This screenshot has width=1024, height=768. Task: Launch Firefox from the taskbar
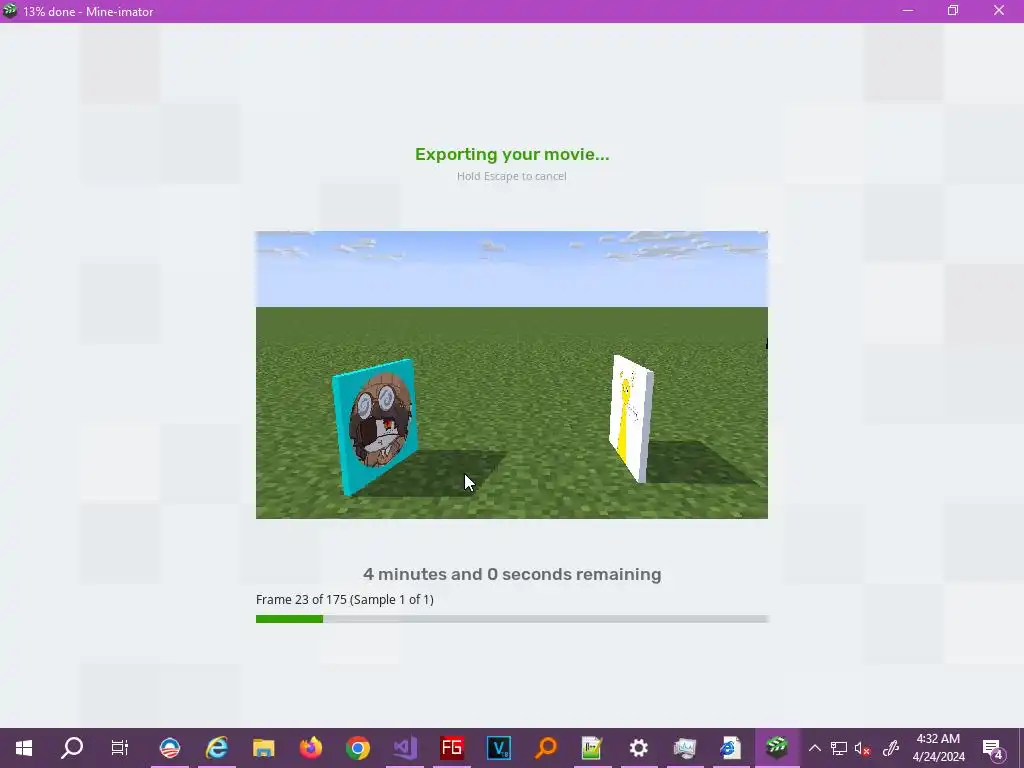(311, 748)
